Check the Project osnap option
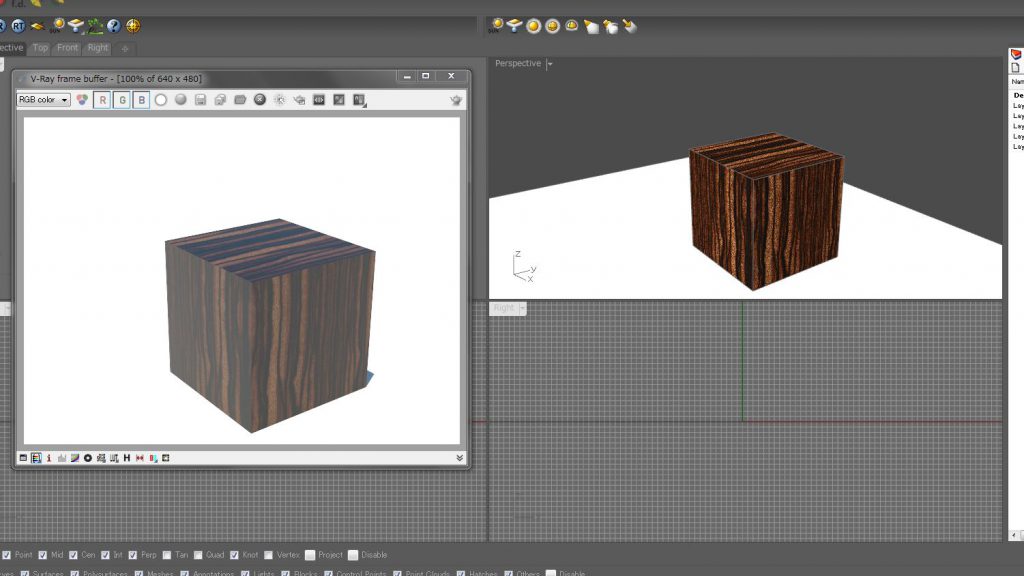 click(311, 555)
